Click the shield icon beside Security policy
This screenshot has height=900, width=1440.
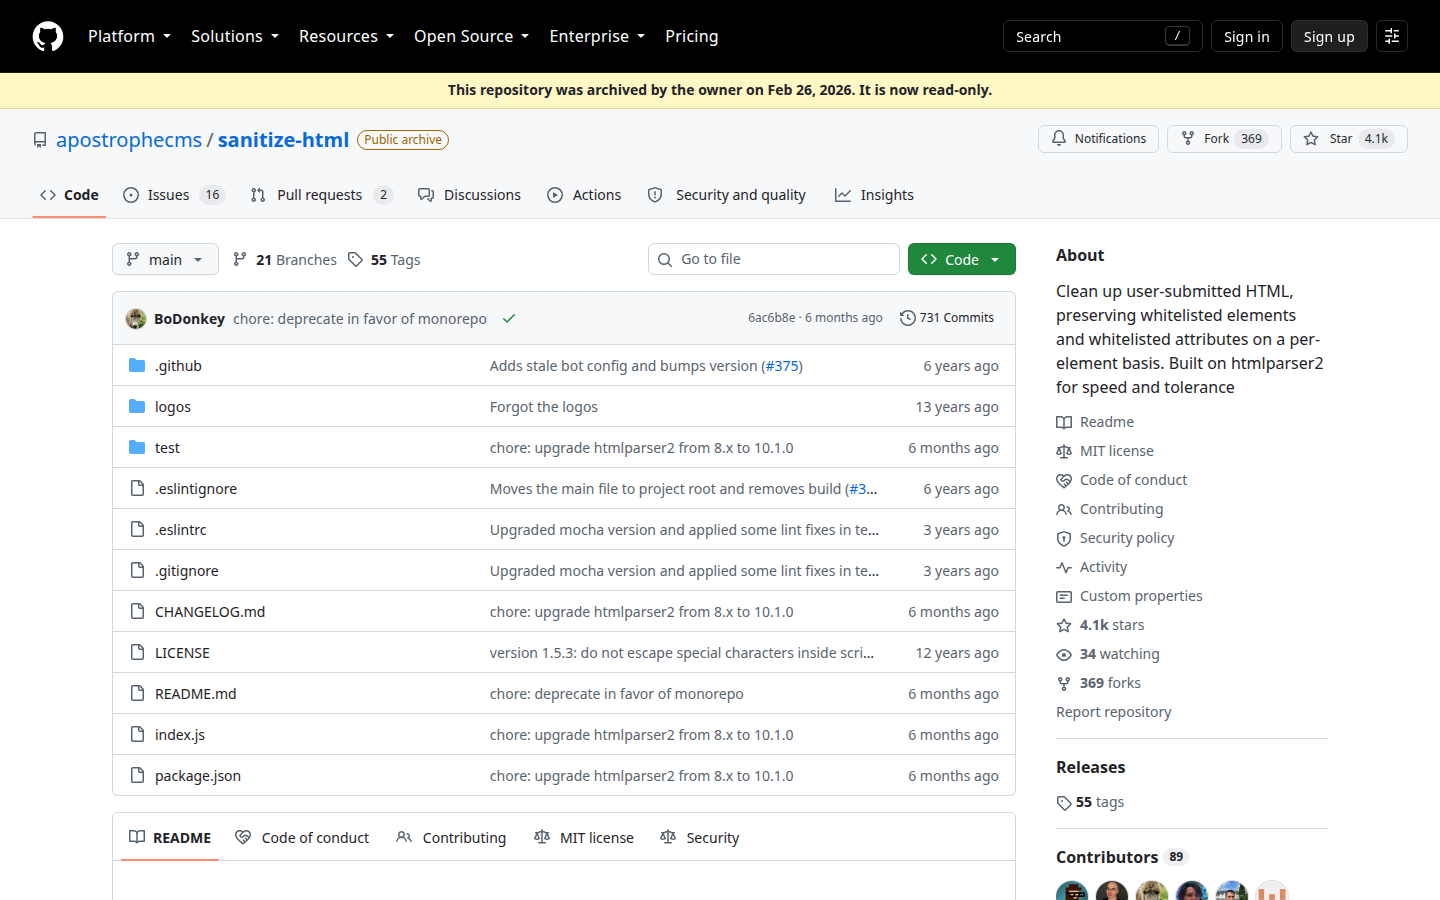coord(1064,539)
